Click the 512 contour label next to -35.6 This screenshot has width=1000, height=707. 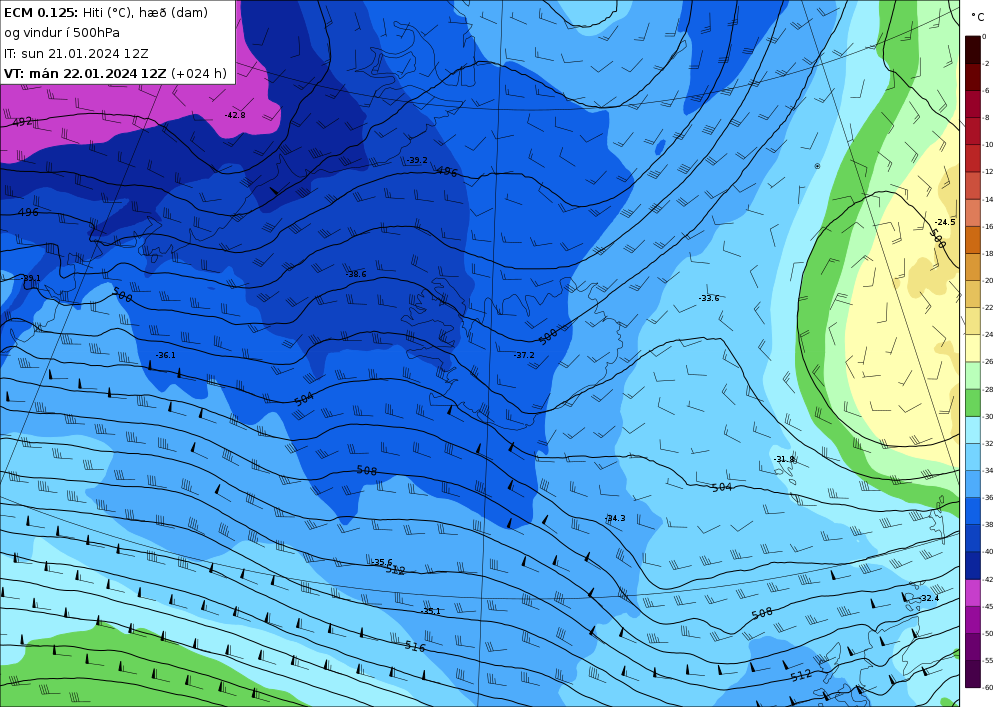pos(395,570)
